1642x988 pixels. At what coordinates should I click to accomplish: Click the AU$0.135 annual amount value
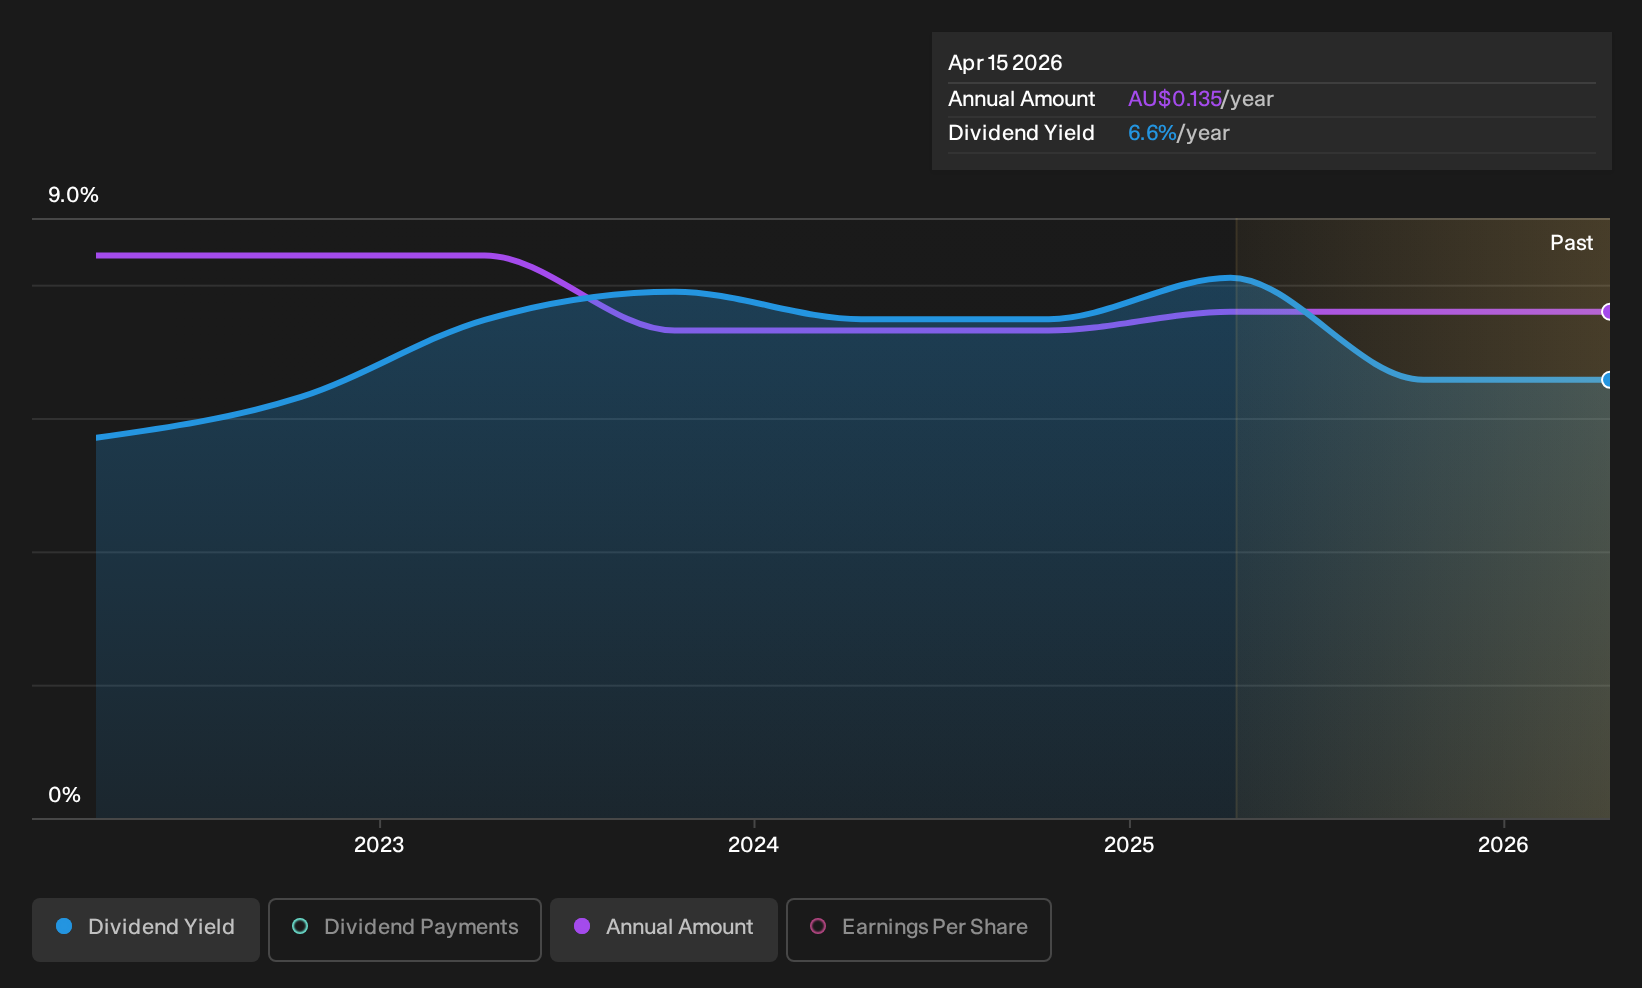coord(1174,99)
